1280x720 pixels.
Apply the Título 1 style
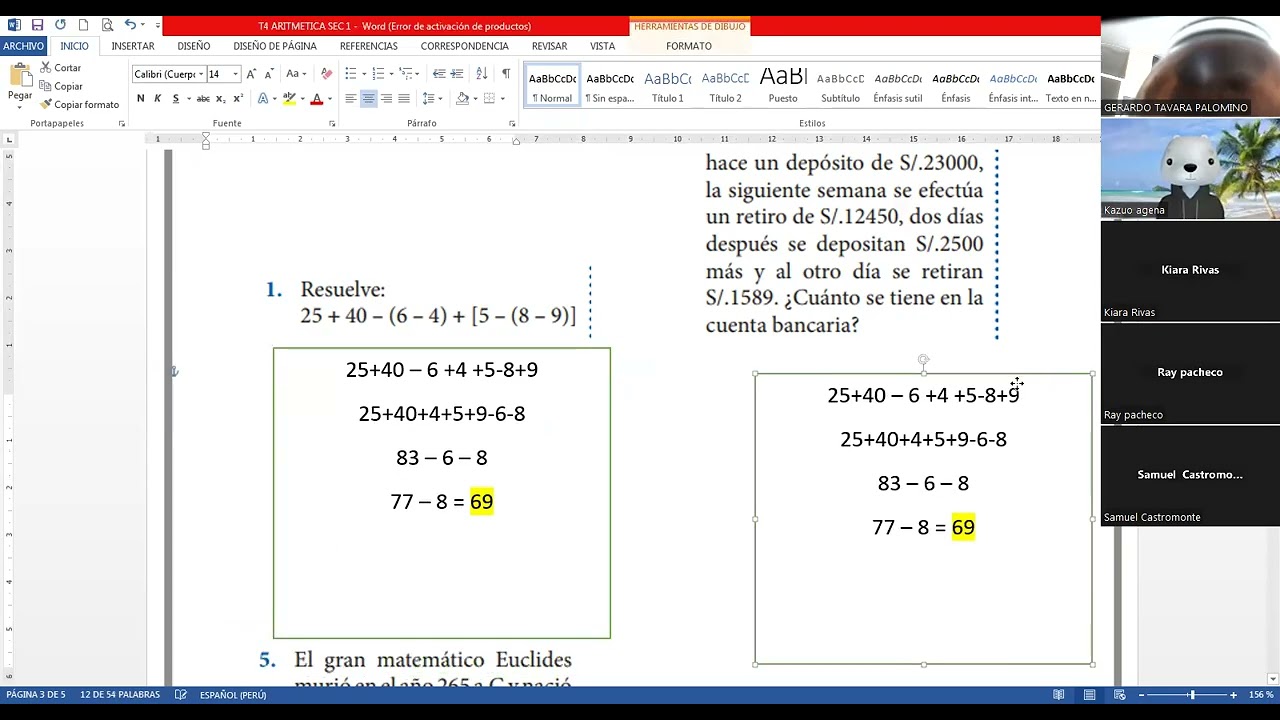[x=668, y=87]
